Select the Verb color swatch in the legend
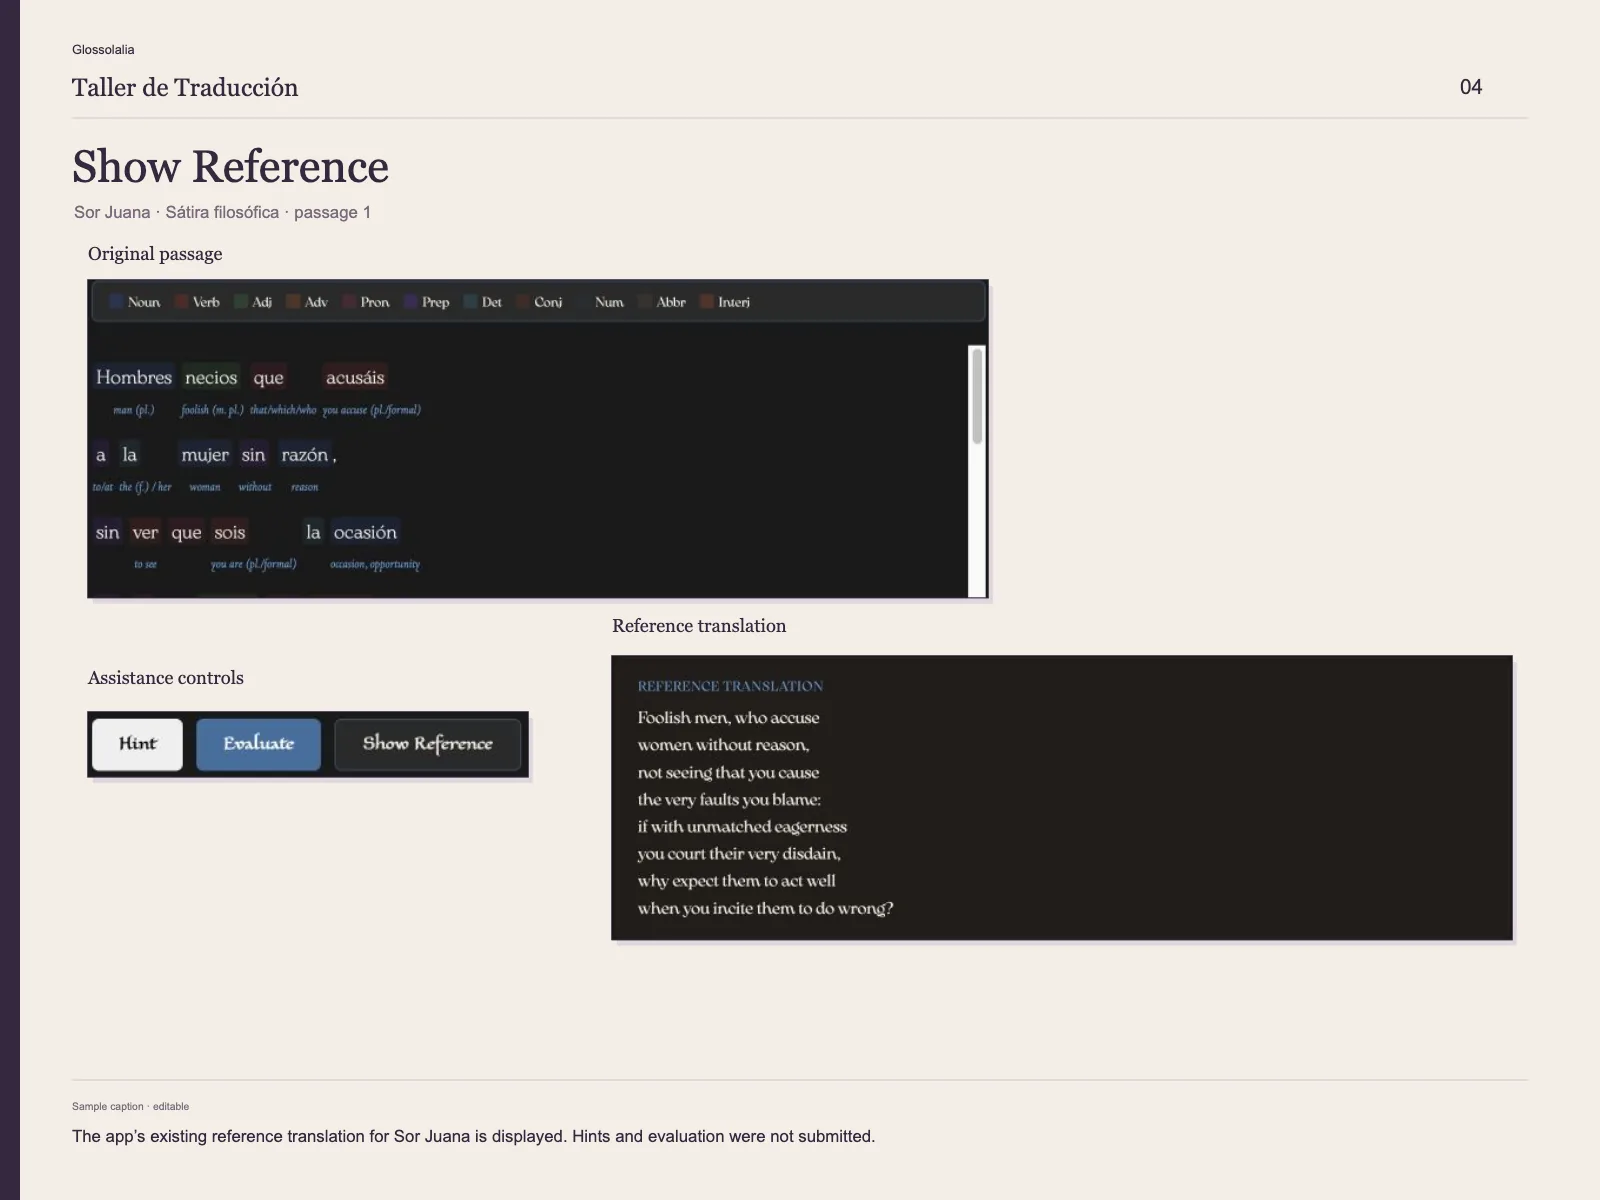Screen dimensions: 1600x1200 (x=181, y=302)
